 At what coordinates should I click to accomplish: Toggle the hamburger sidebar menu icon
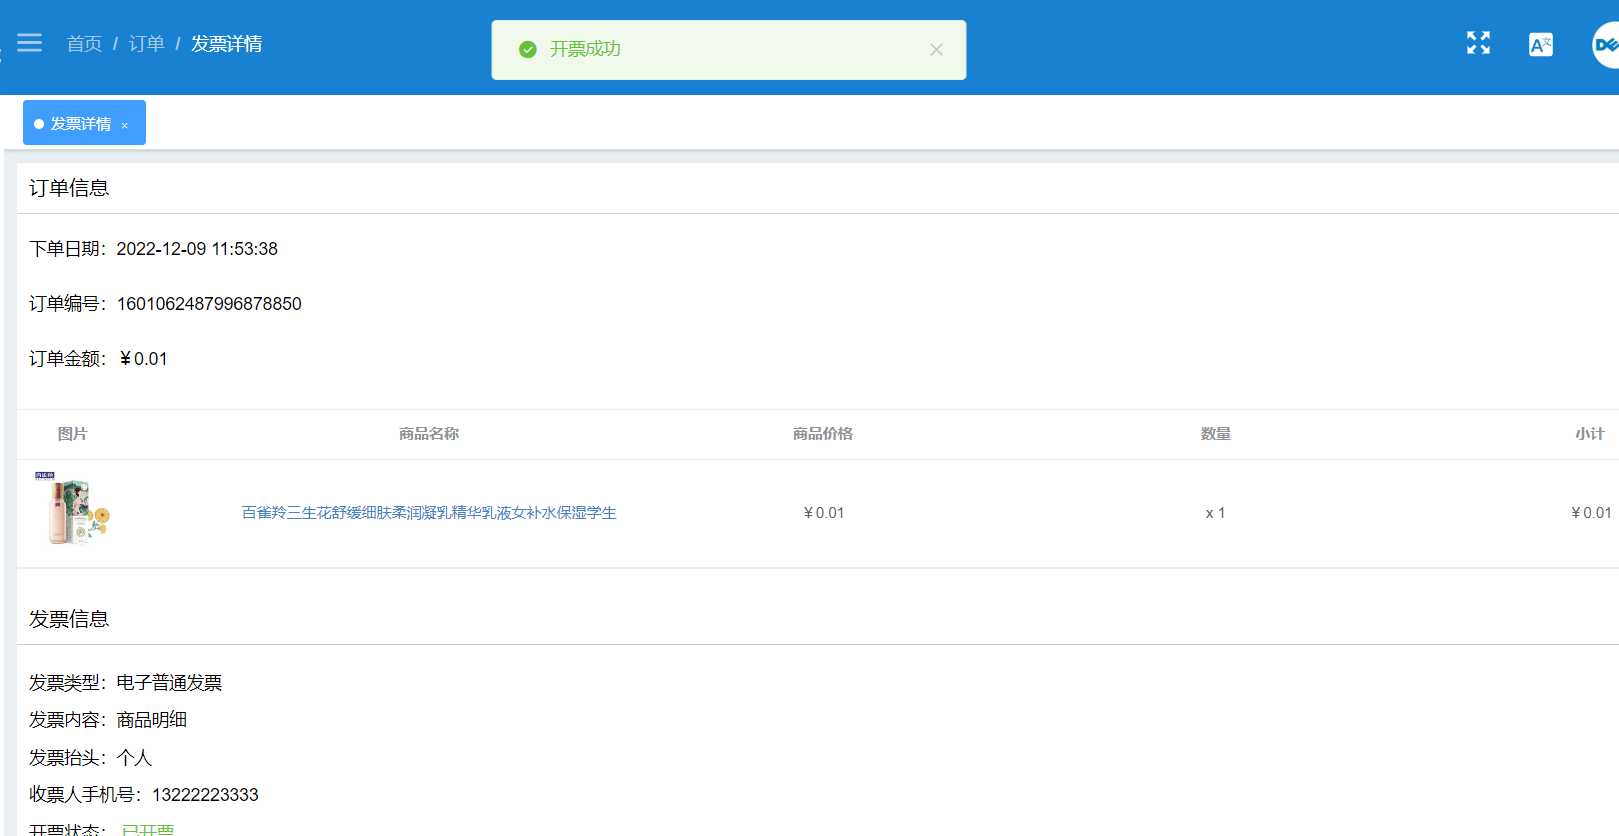[x=30, y=43]
